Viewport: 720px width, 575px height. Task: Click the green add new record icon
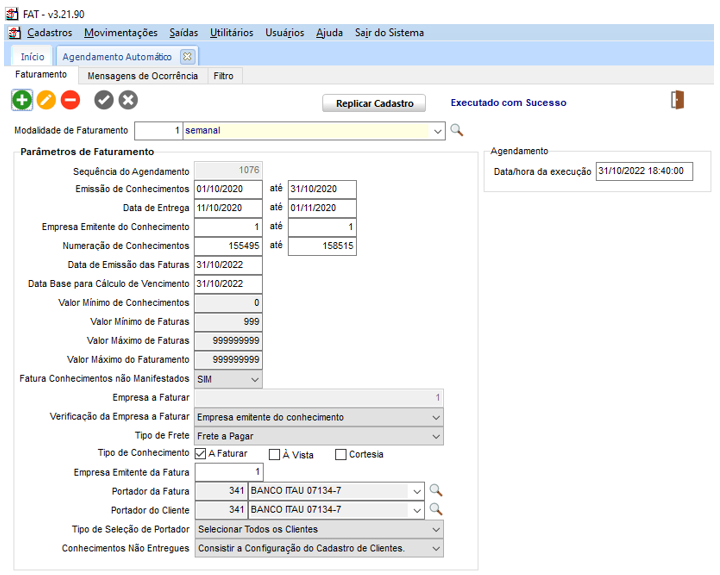[x=22, y=99]
